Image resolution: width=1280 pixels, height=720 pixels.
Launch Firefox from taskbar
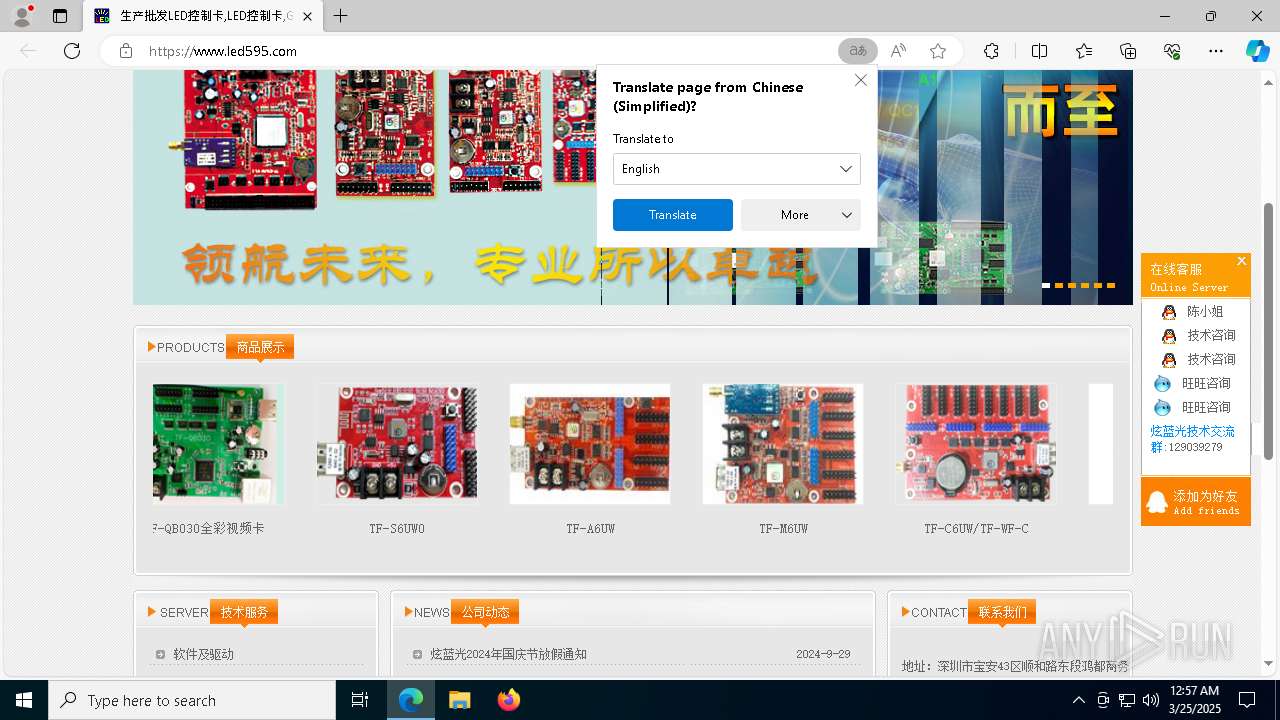click(508, 700)
